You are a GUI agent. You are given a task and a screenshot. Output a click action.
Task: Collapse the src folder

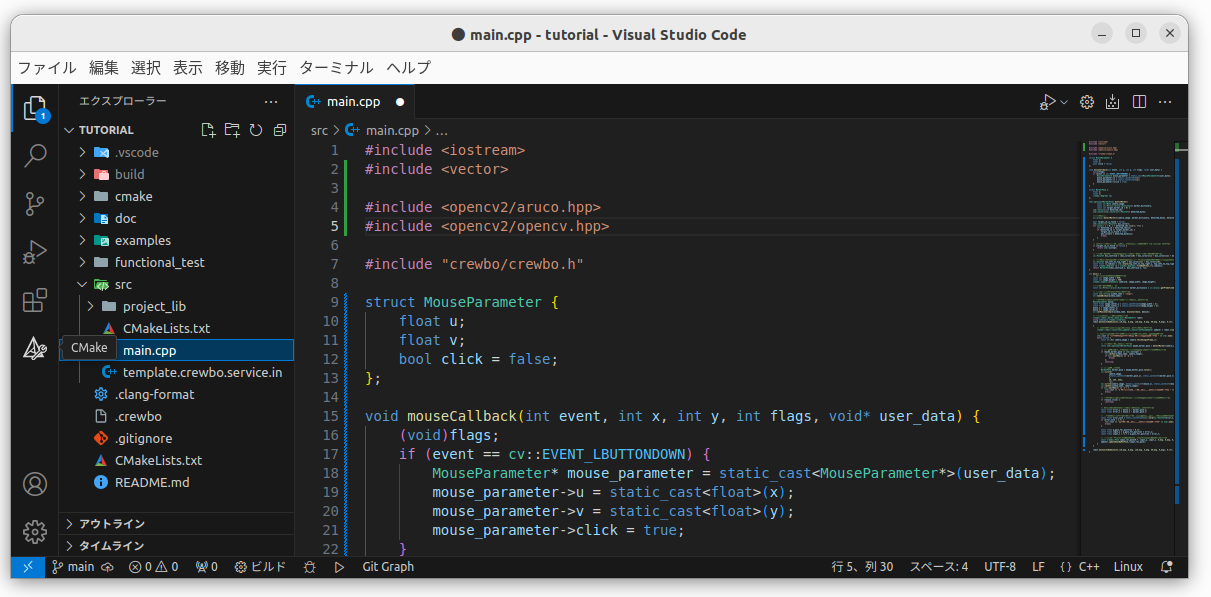[x=84, y=284]
